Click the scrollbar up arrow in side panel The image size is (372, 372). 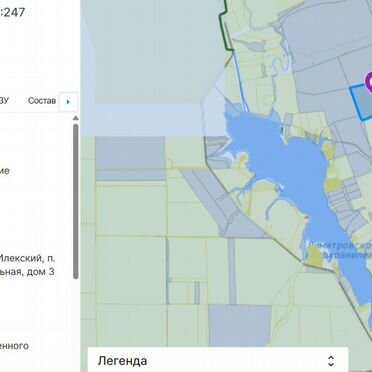76,118
